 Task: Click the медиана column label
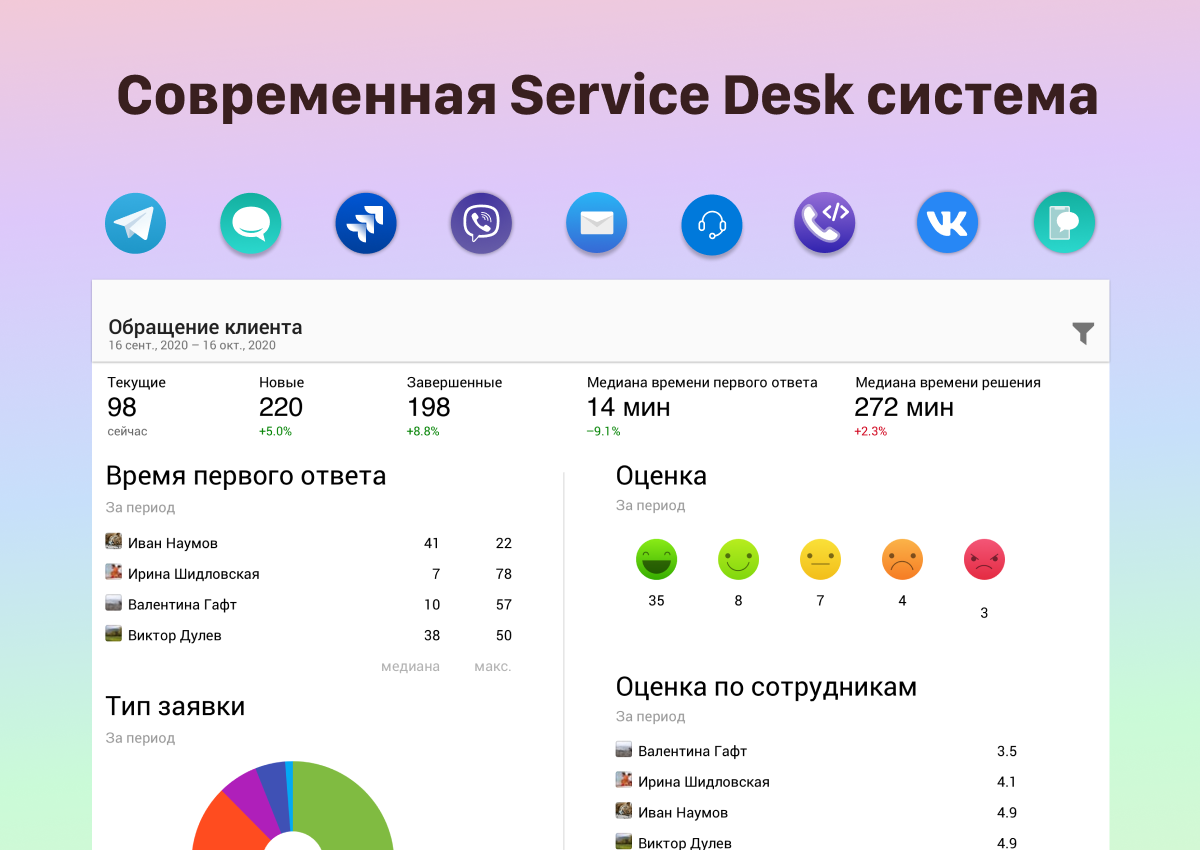point(410,666)
